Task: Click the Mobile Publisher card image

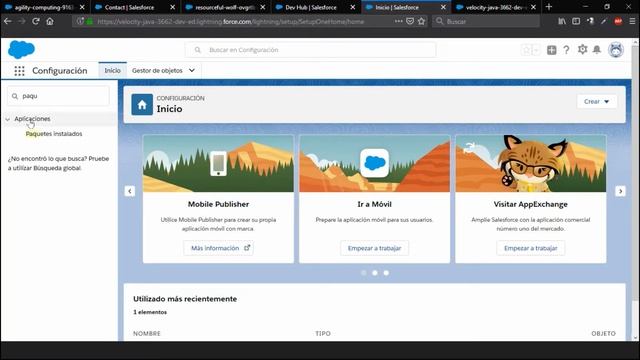Action: (218, 163)
